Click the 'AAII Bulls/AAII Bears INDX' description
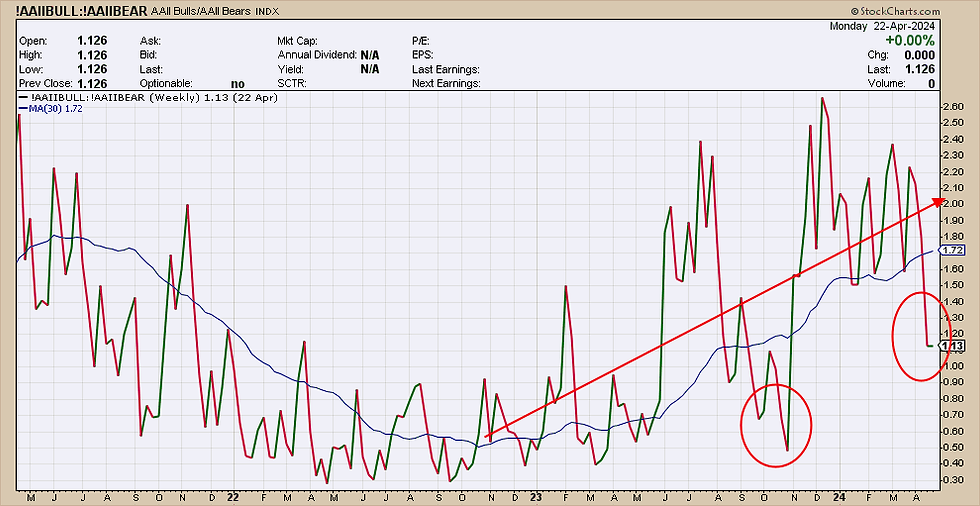980x506 pixels. tap(216, 11)
